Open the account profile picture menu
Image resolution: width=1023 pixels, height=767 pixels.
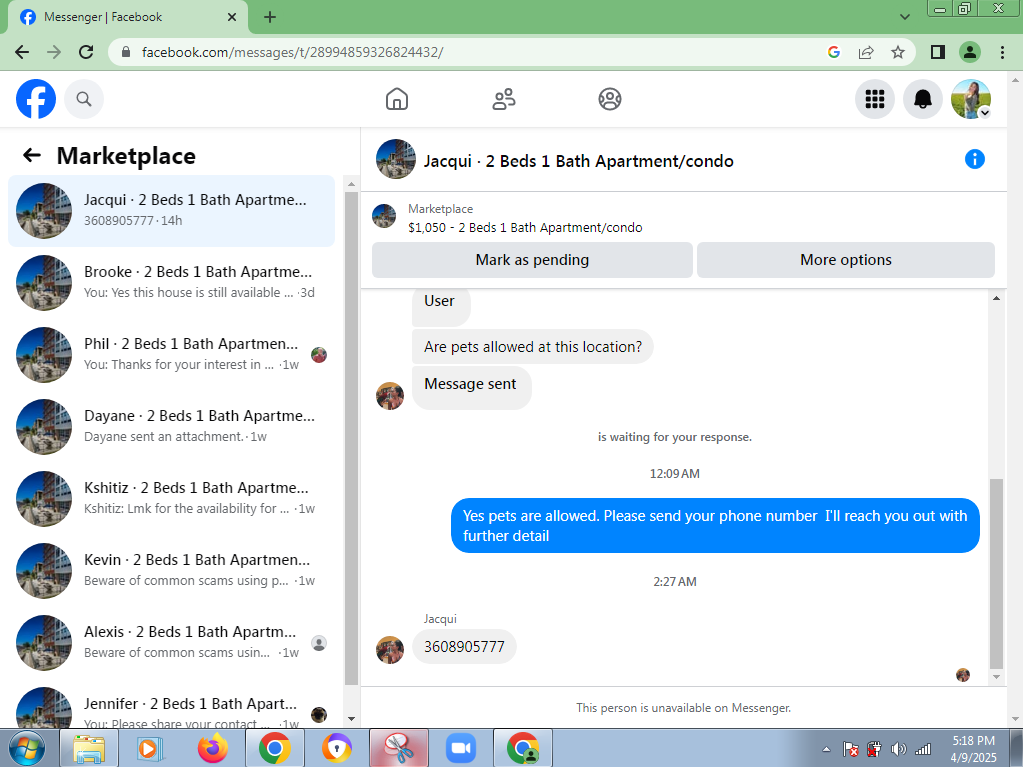click(x=971, y=99)
